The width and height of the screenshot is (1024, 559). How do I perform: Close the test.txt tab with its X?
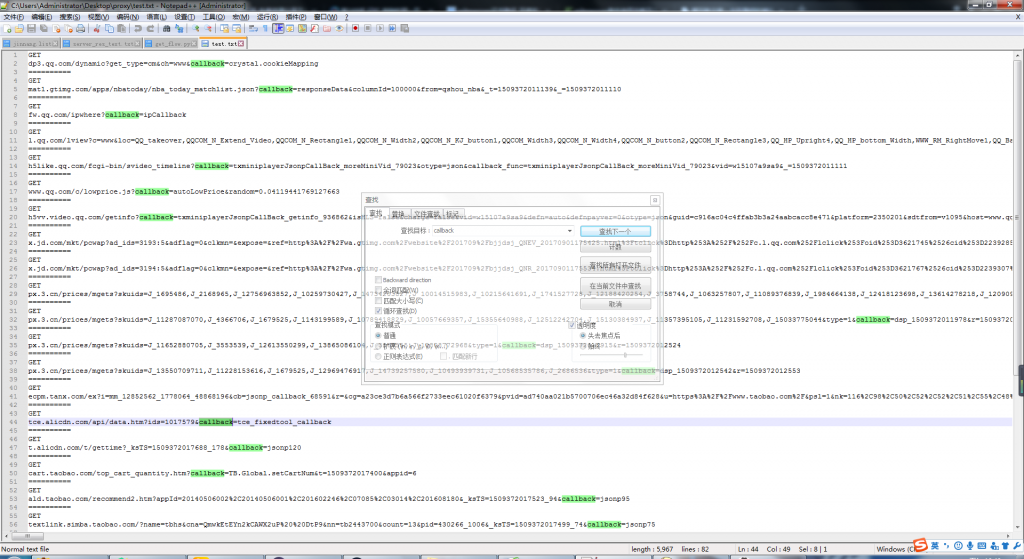coord(241,44)
